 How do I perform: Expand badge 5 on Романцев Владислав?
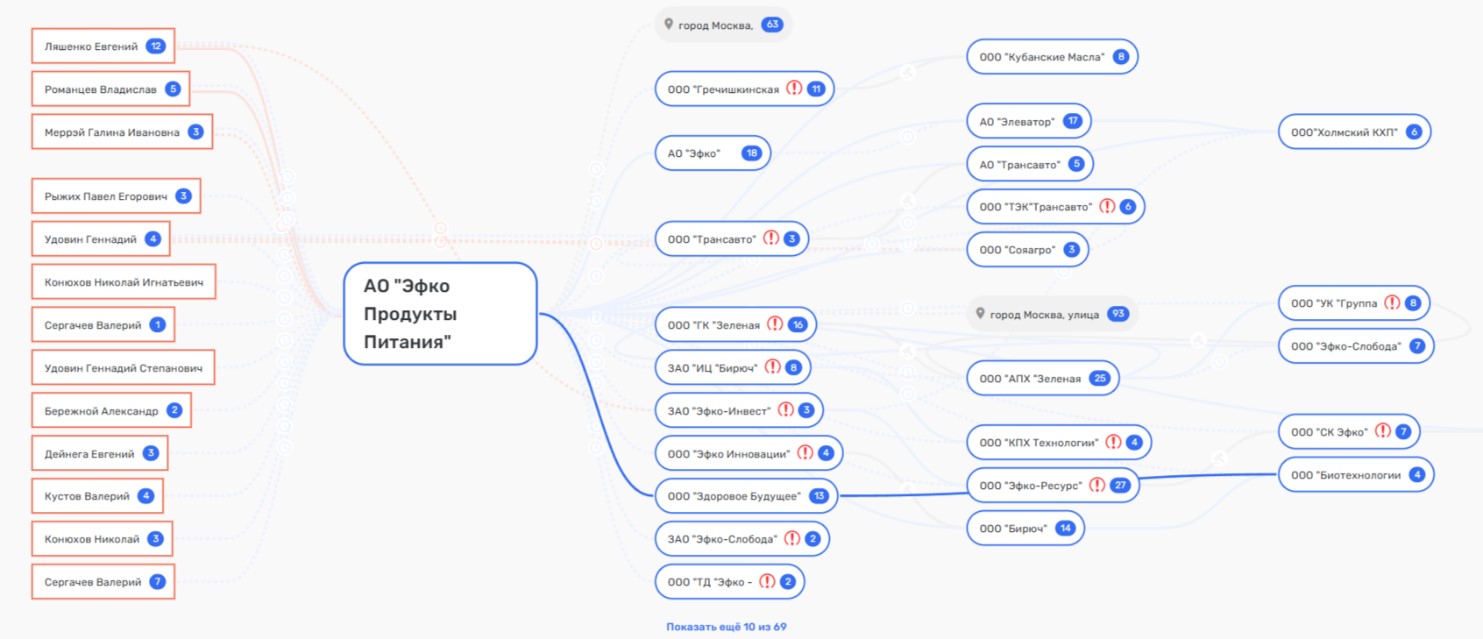coord(173,89)
